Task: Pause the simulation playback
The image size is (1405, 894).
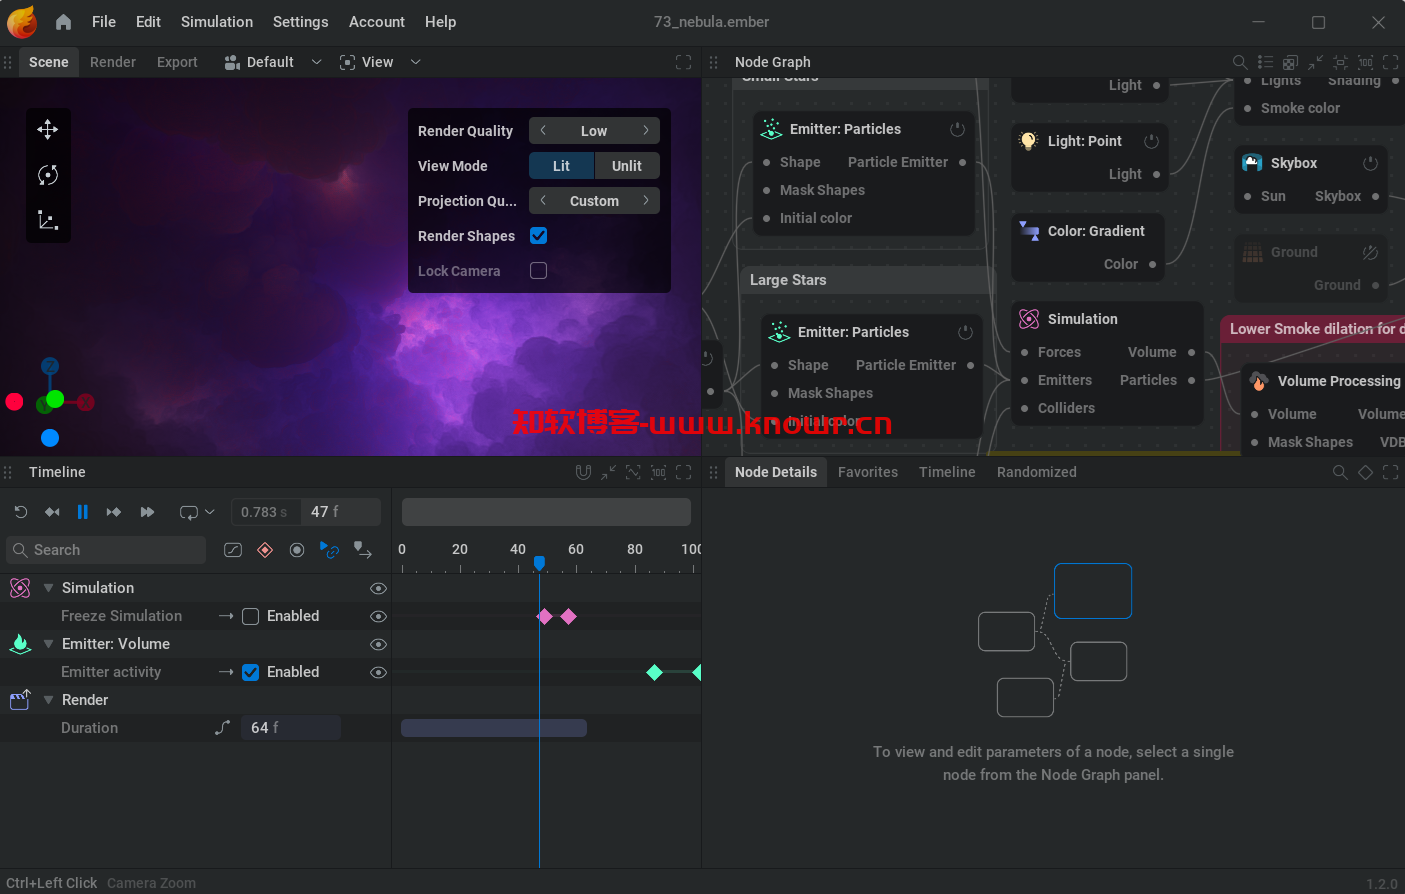Action: [x=82, y=512]
